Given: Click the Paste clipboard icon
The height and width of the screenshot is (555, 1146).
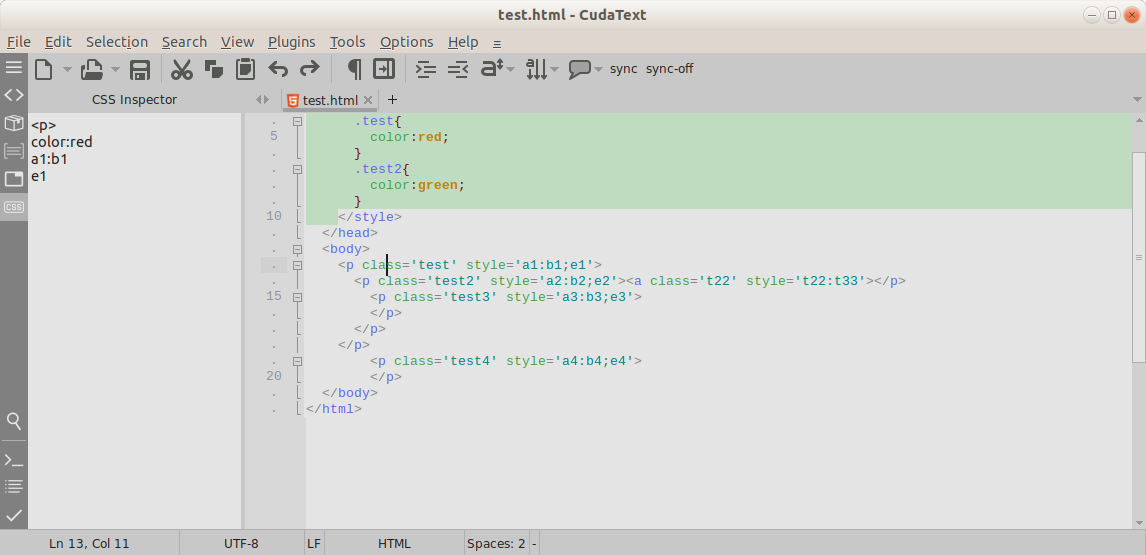Looking at the screenshot, I should coord(245,69).
